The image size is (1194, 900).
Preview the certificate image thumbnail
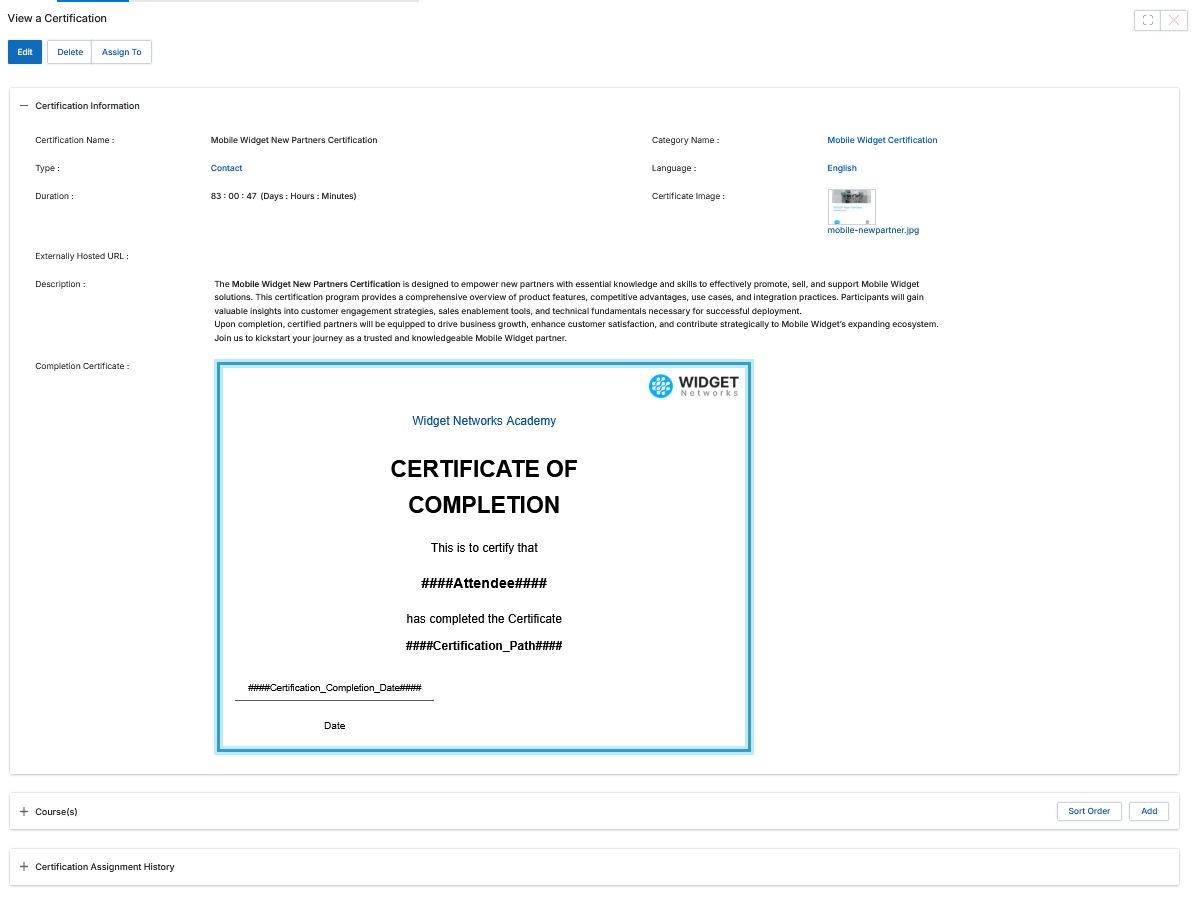tap(851, 206)
